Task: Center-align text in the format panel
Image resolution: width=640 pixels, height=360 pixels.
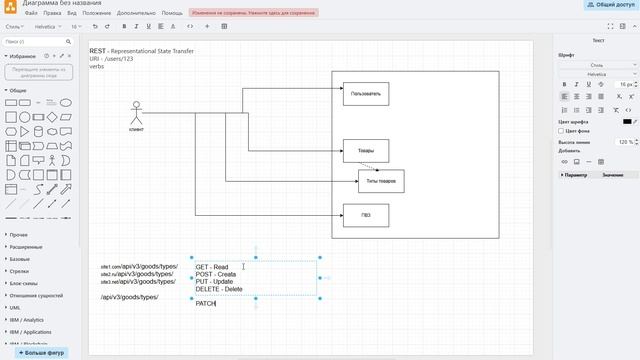Action: 577,97
